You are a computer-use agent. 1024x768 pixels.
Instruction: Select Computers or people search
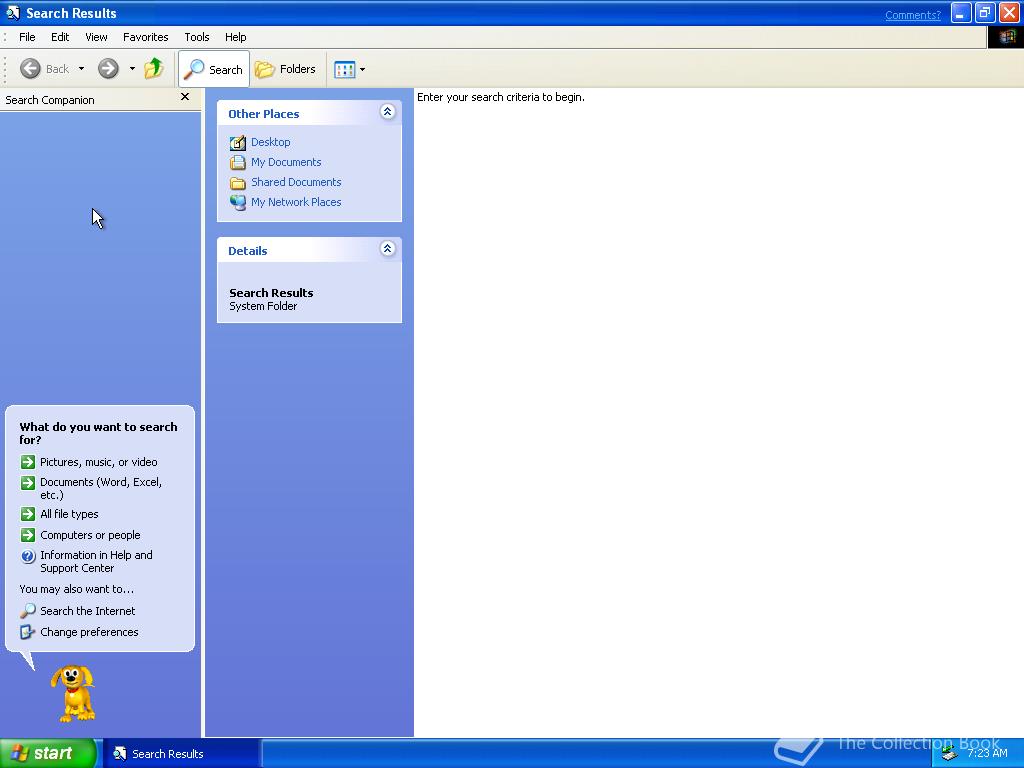[90, 535]
